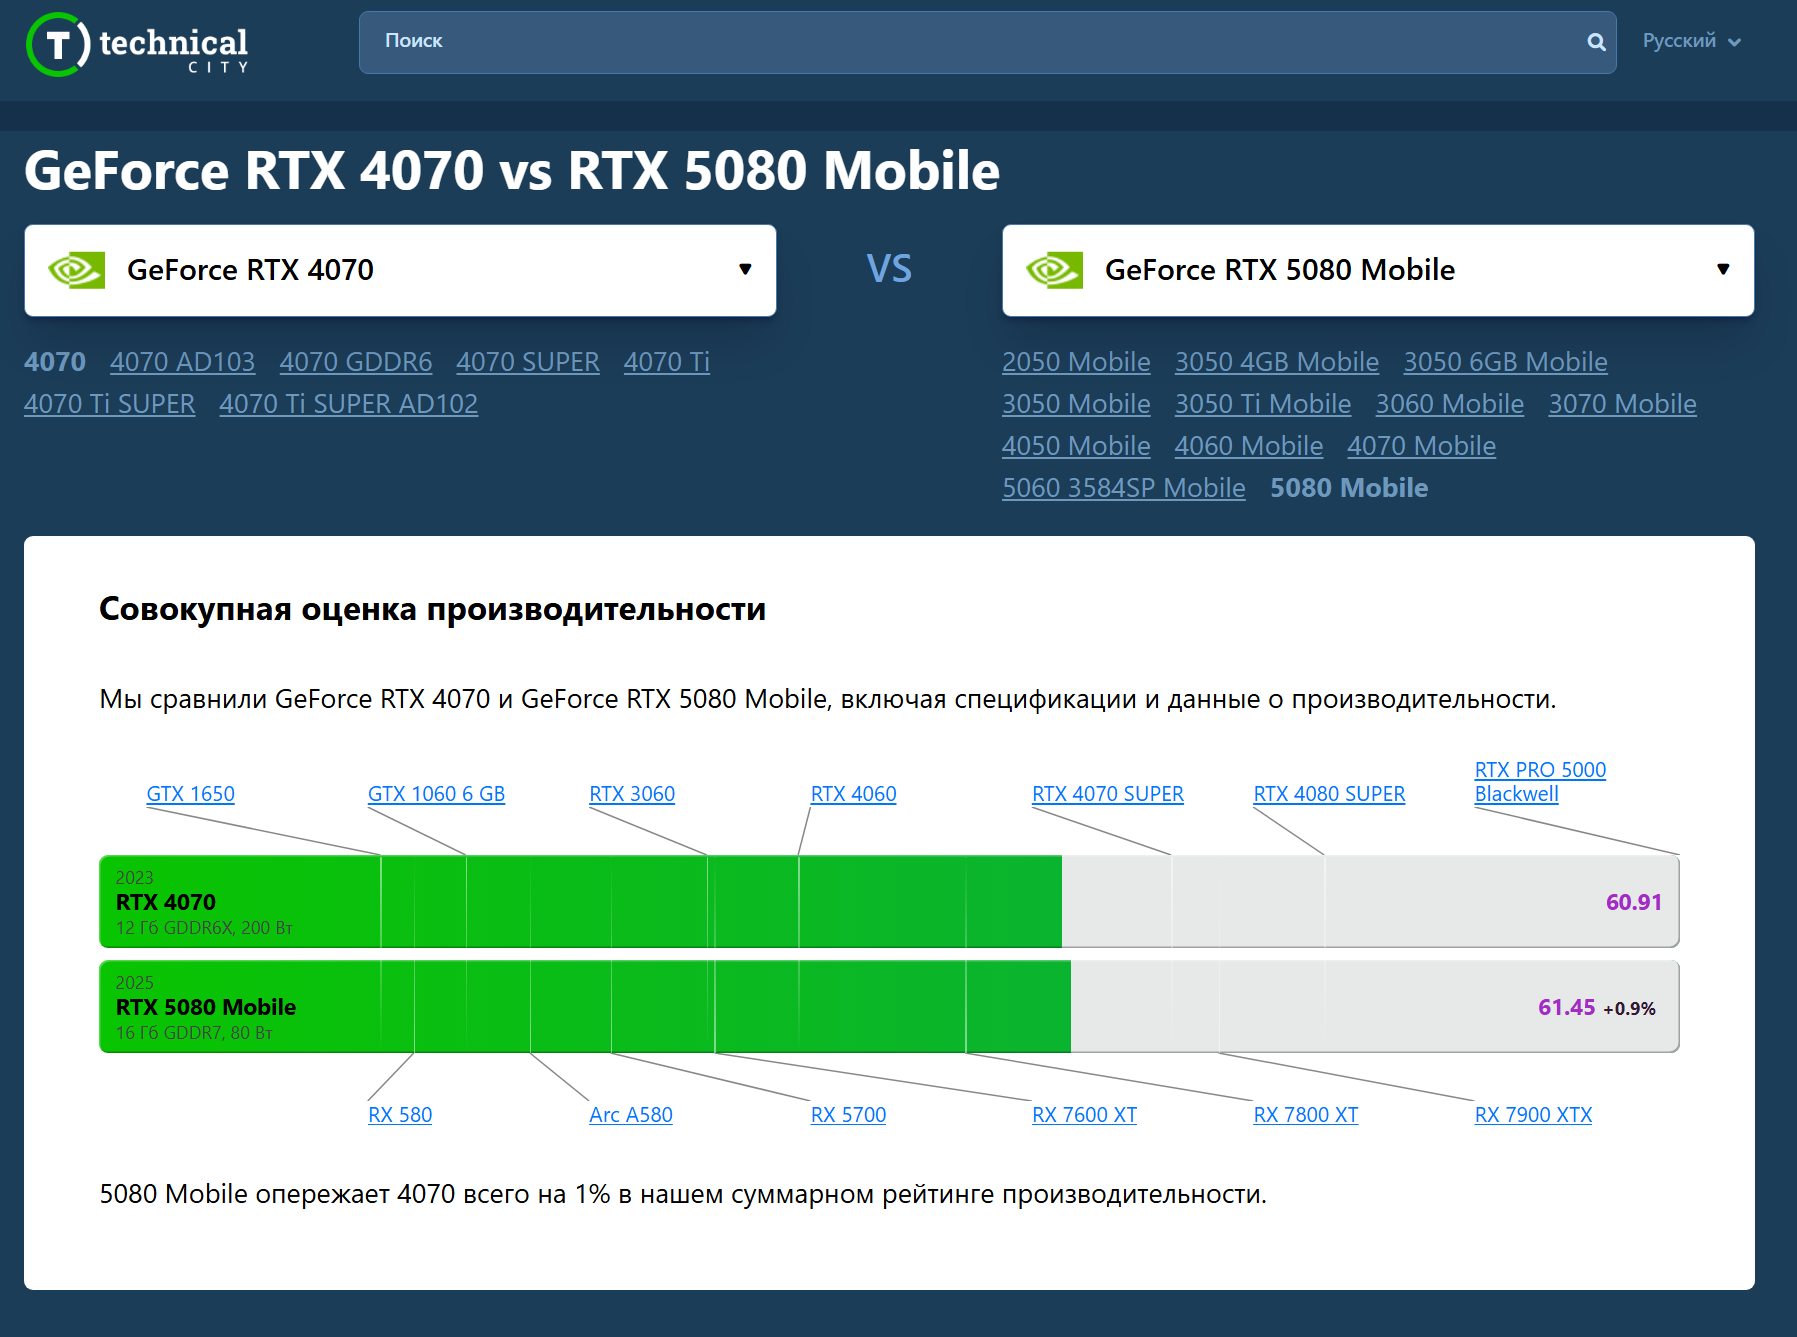Open the RTX 4080 SUPER chart label
The height and width of the screenshot is (1337, 1797).
click(1329, 794)
